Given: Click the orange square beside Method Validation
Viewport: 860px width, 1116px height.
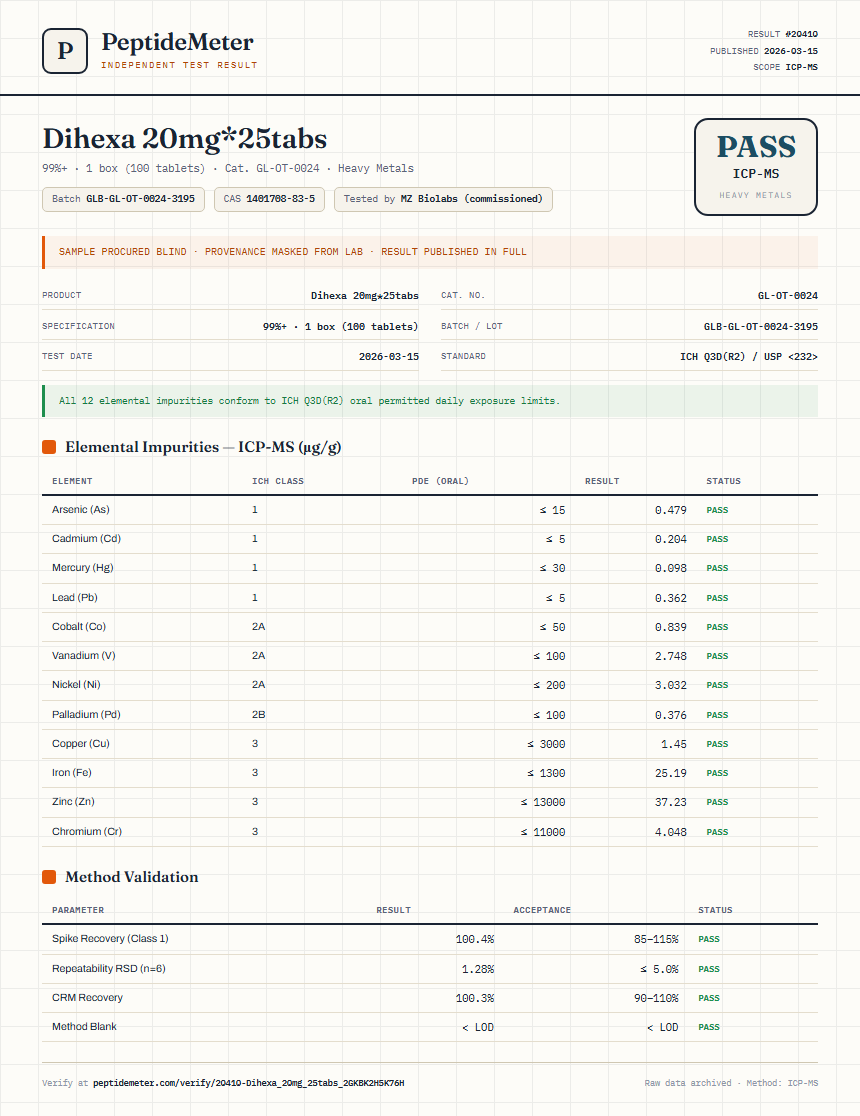Looking at the screenshot, I should click(x=49, y=877).
